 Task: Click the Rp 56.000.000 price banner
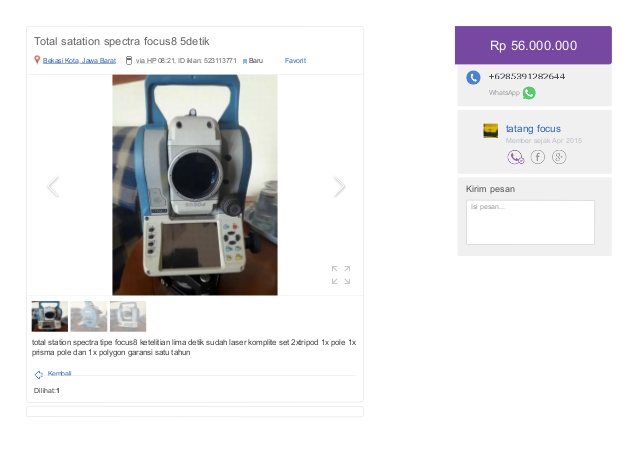pos(533,45)
